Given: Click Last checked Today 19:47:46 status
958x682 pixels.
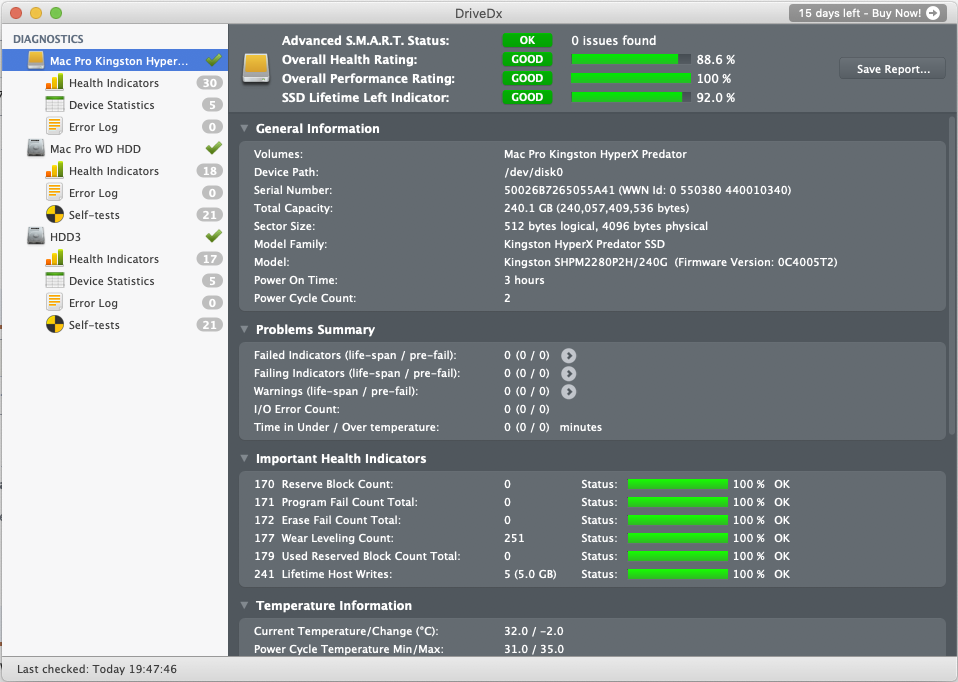Looking at the screenshot, I should coord(97,669).
